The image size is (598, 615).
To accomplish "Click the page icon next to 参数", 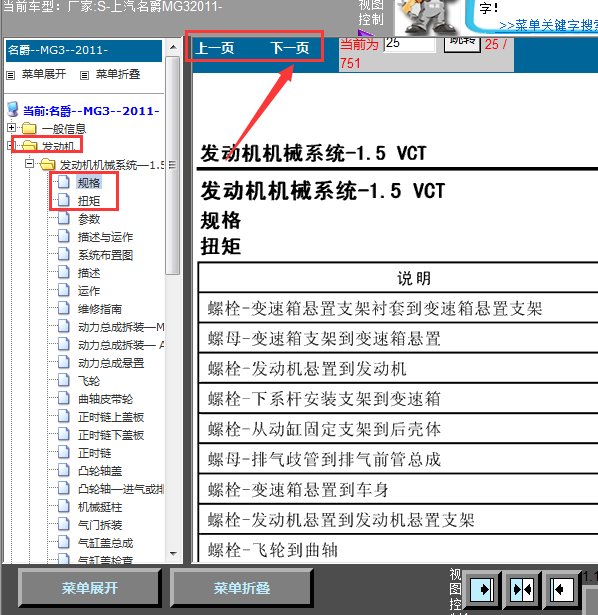I will (64, 218).
